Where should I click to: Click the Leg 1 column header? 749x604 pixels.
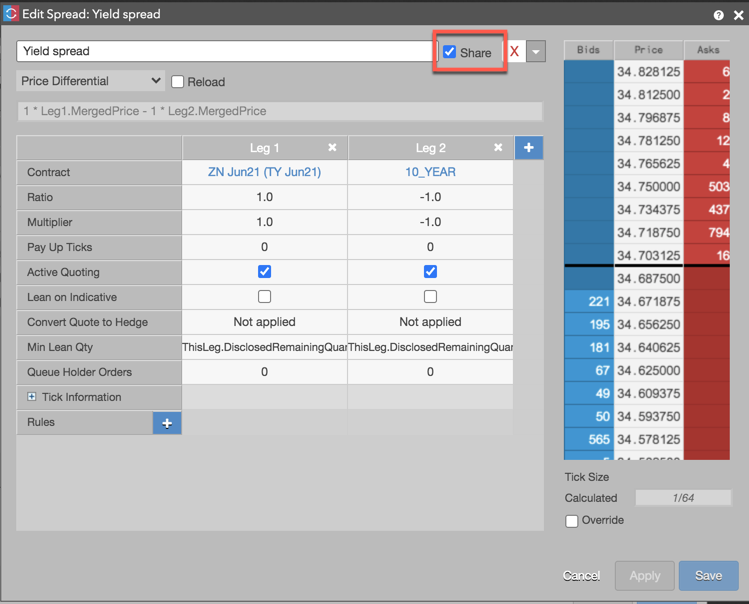coord(264,148)
